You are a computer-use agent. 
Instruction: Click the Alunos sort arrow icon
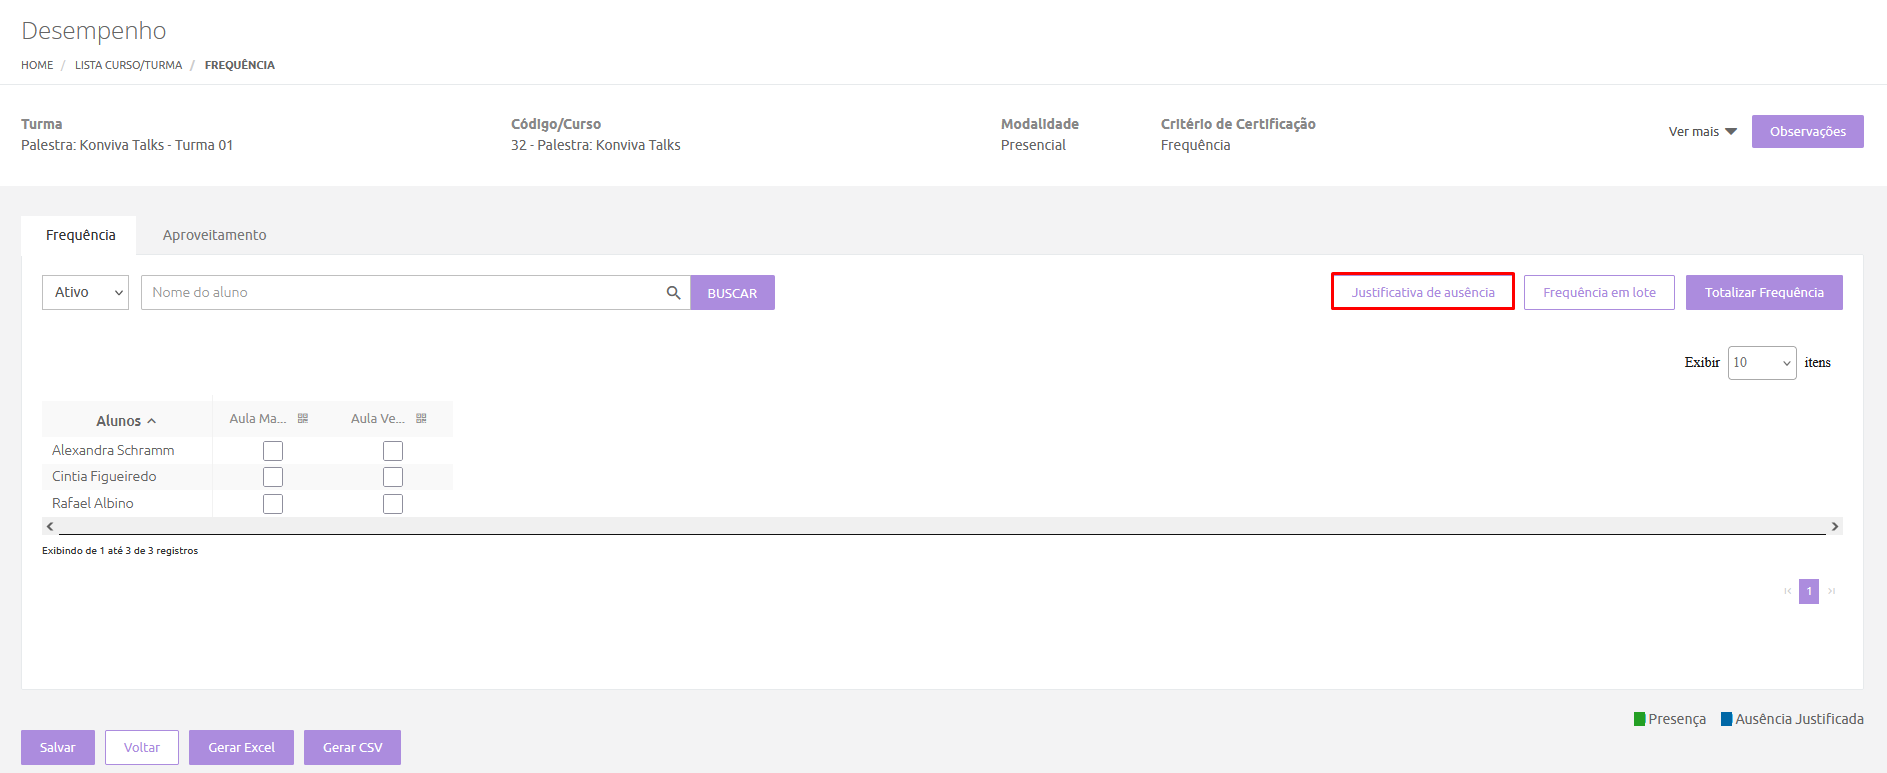click(152, 421)
